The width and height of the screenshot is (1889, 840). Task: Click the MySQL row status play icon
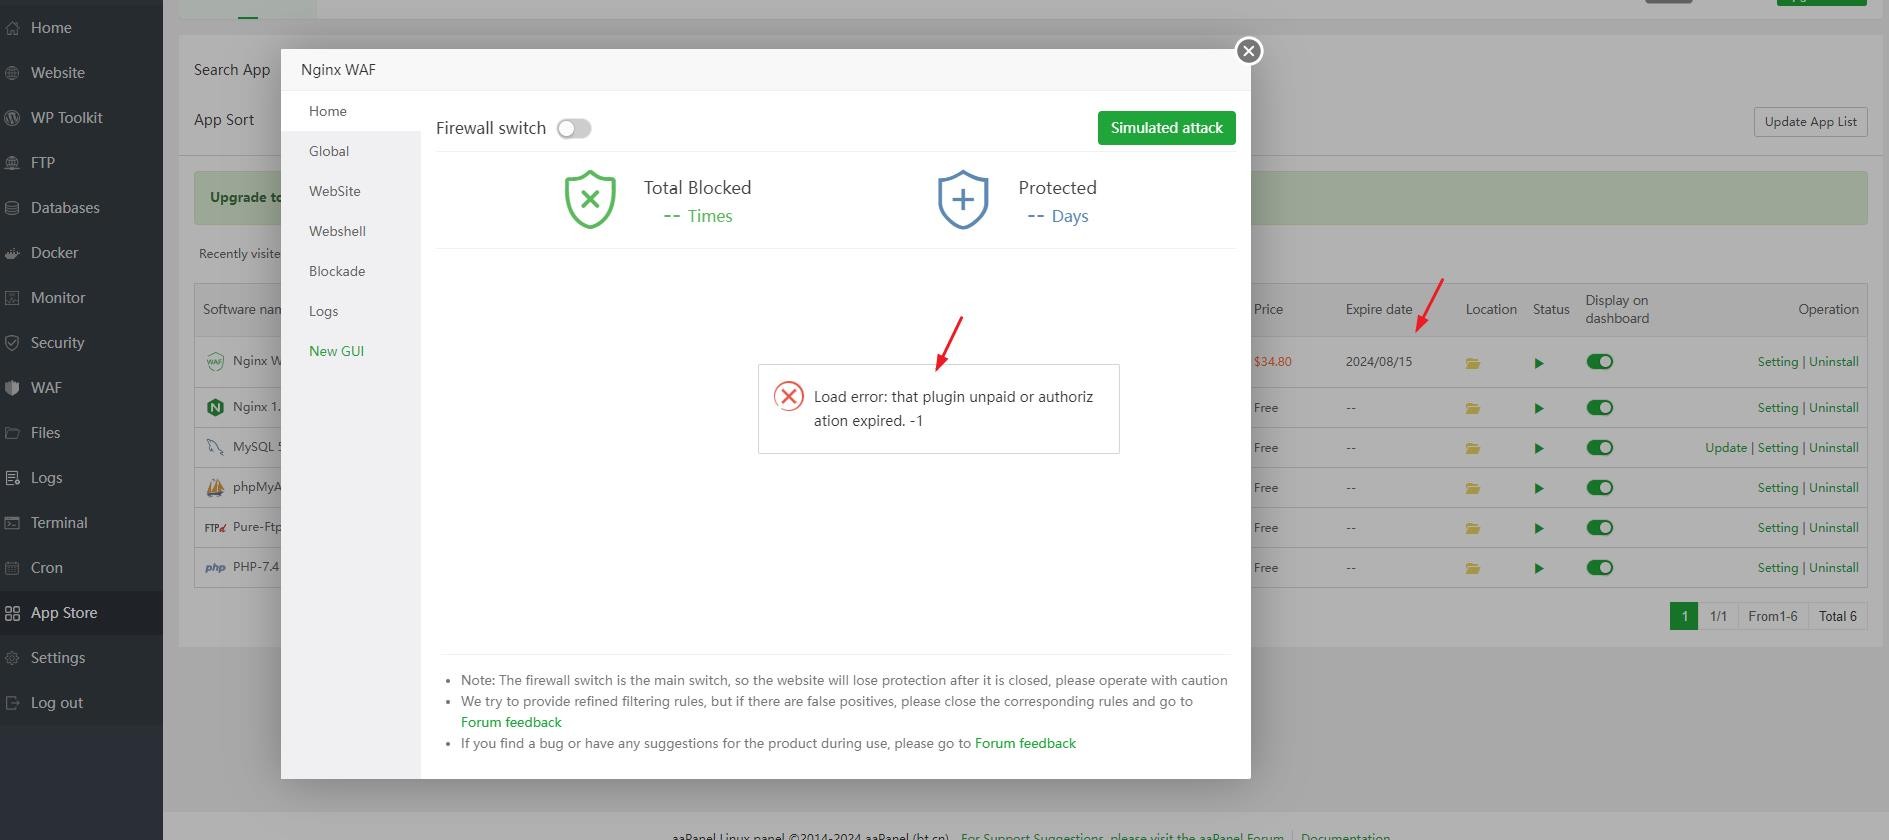pos(1539,449)
